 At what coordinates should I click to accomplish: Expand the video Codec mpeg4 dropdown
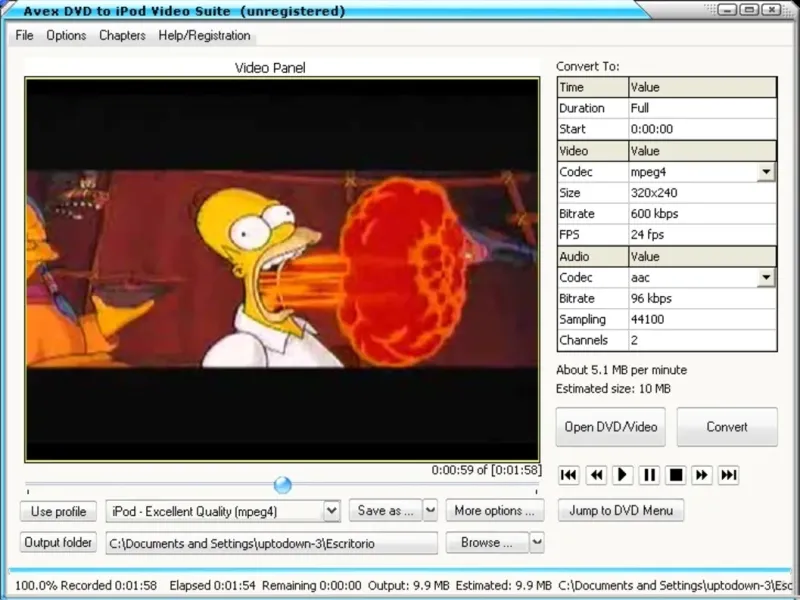[x=766, y=172]
